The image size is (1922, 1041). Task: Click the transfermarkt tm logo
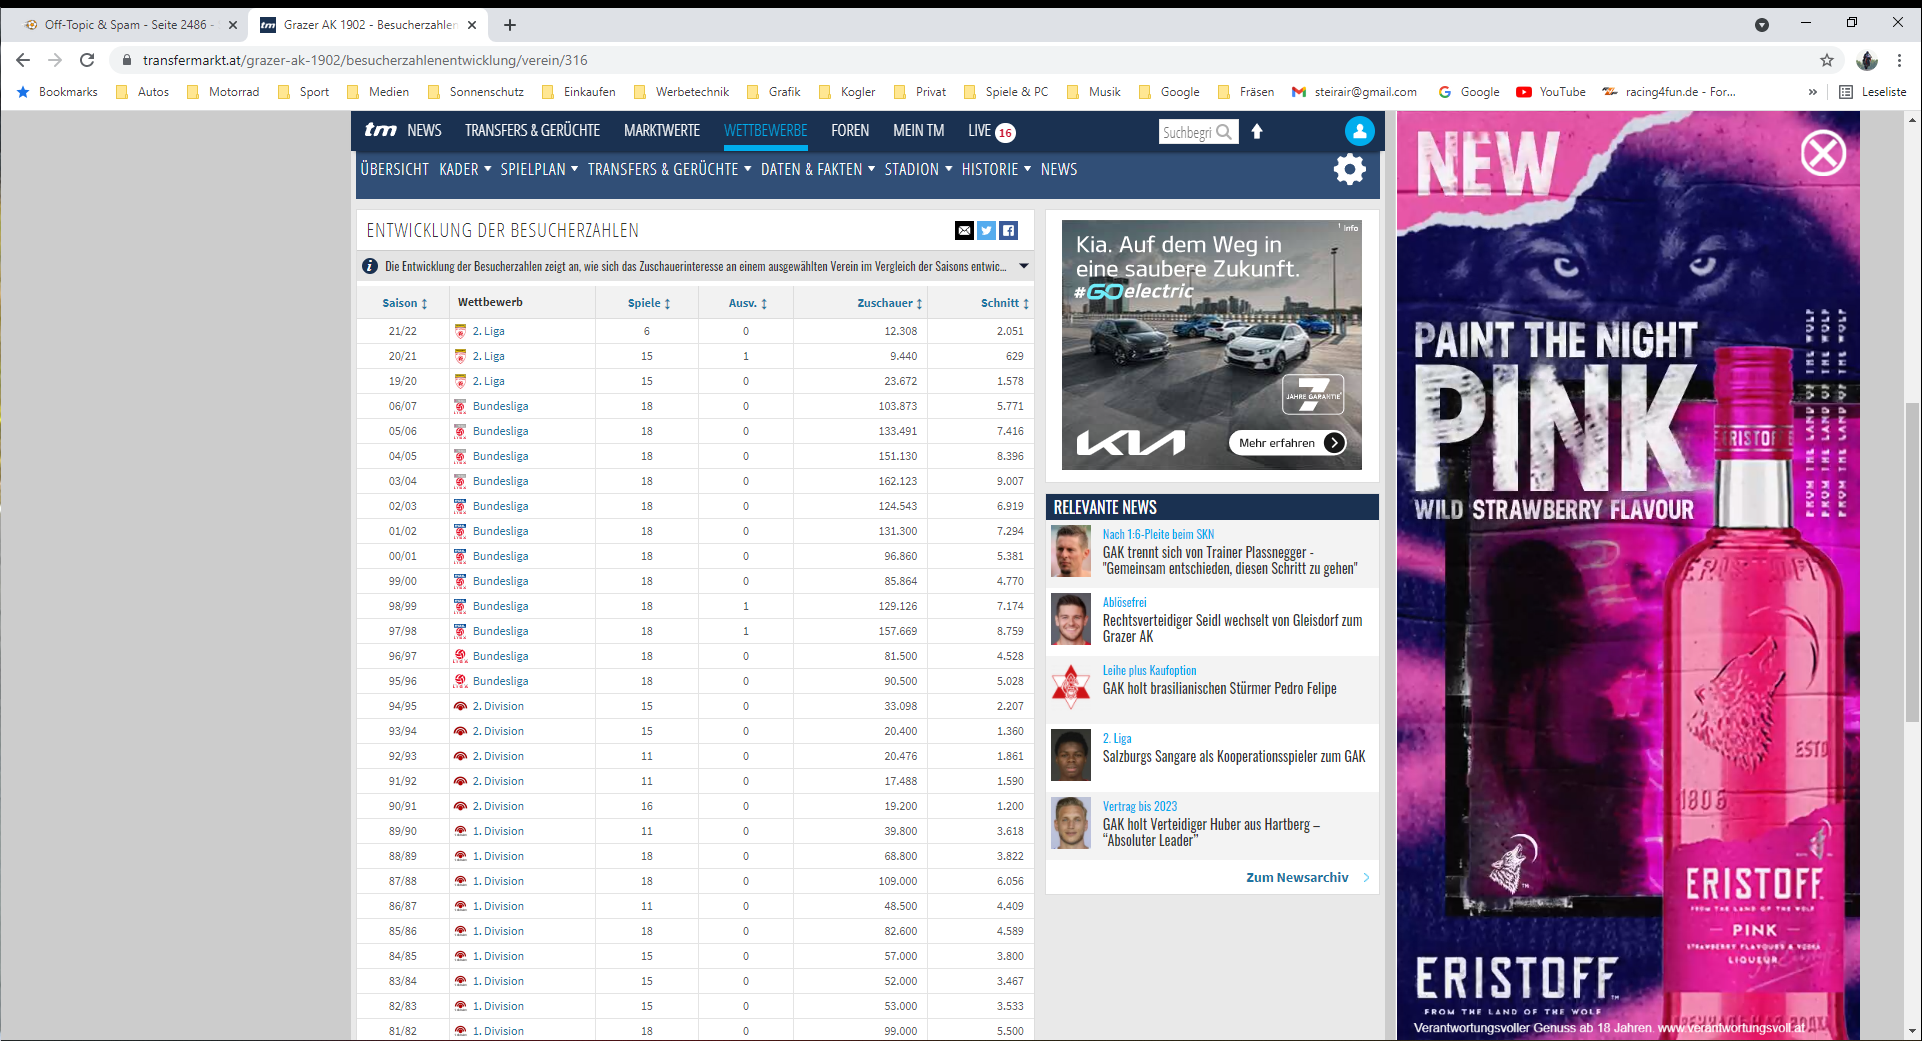pyautogui.click(x=380, y=130)
